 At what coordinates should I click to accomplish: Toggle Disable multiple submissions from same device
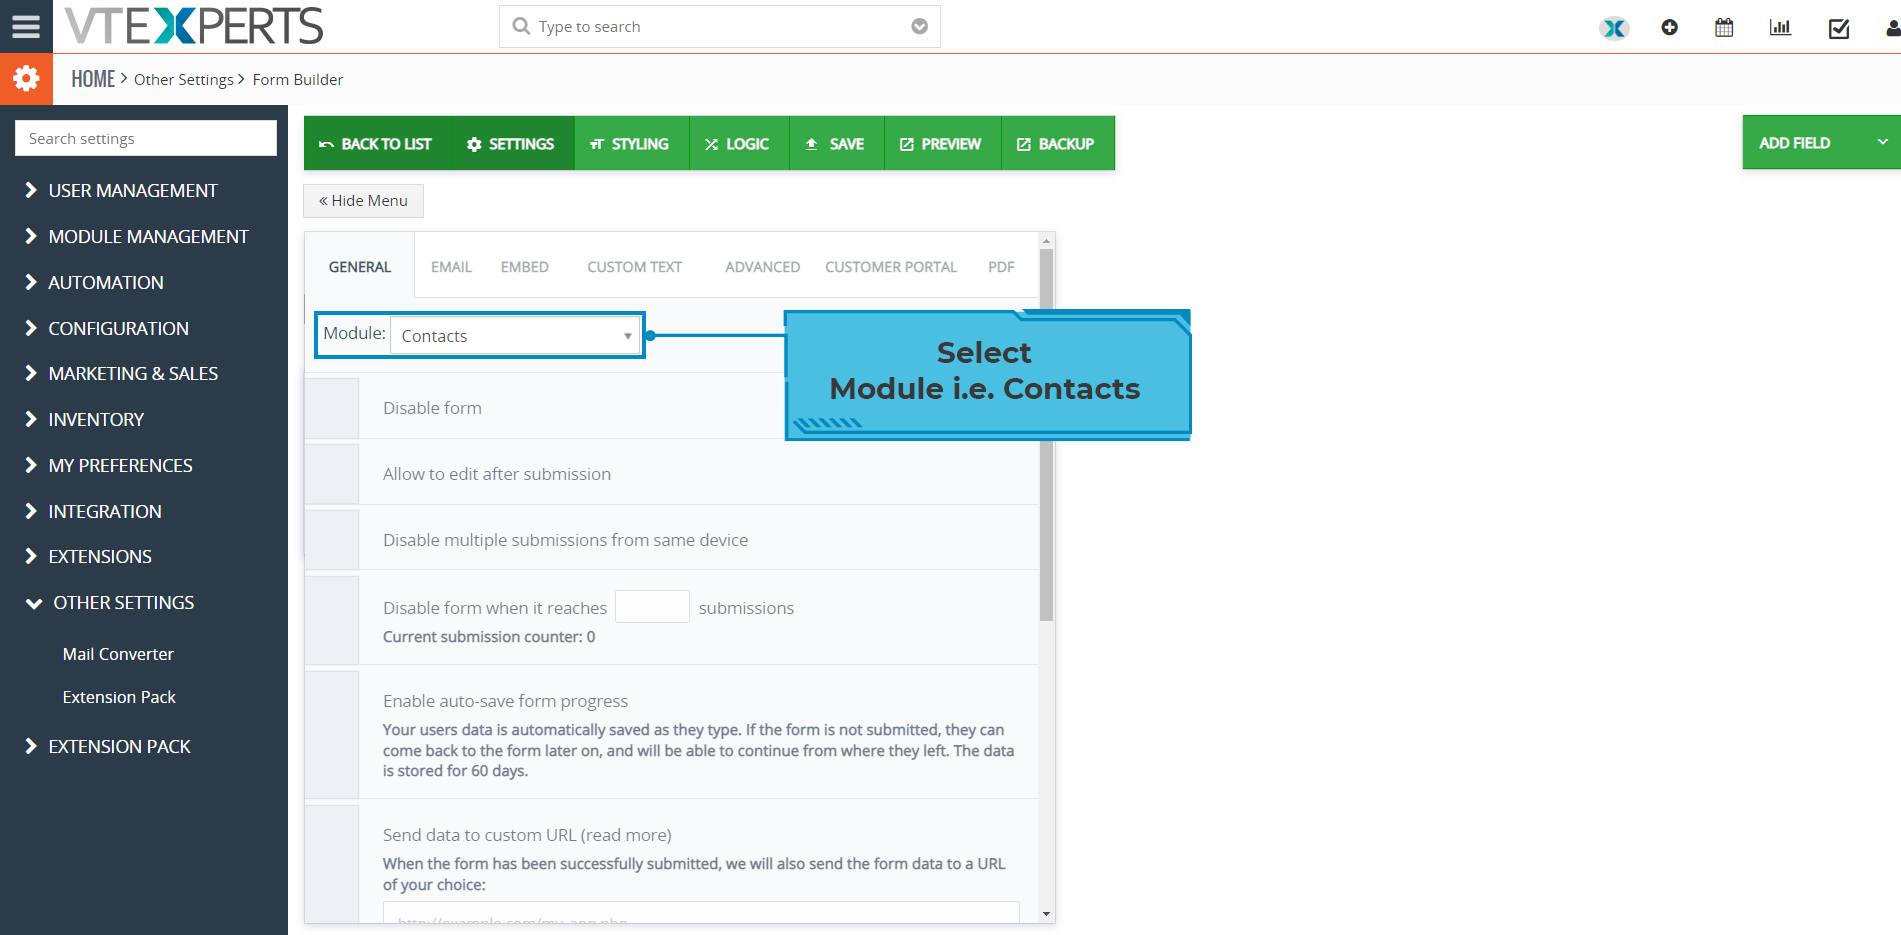coord(332,539)
